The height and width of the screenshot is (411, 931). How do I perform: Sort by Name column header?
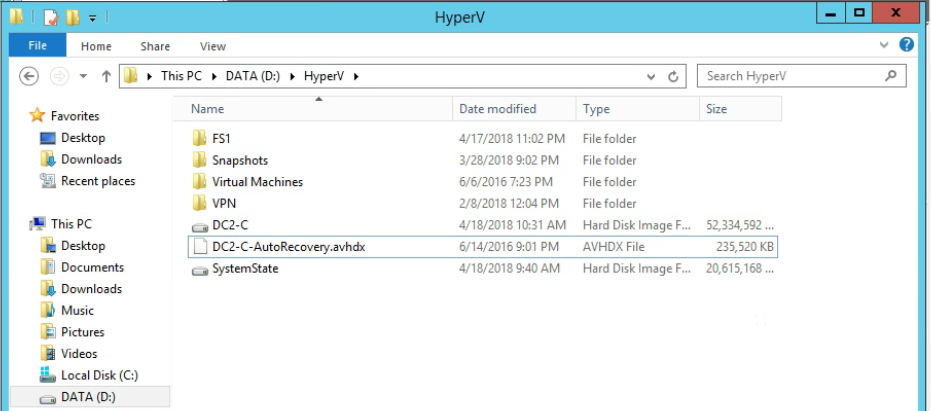(x=312, y=109)
